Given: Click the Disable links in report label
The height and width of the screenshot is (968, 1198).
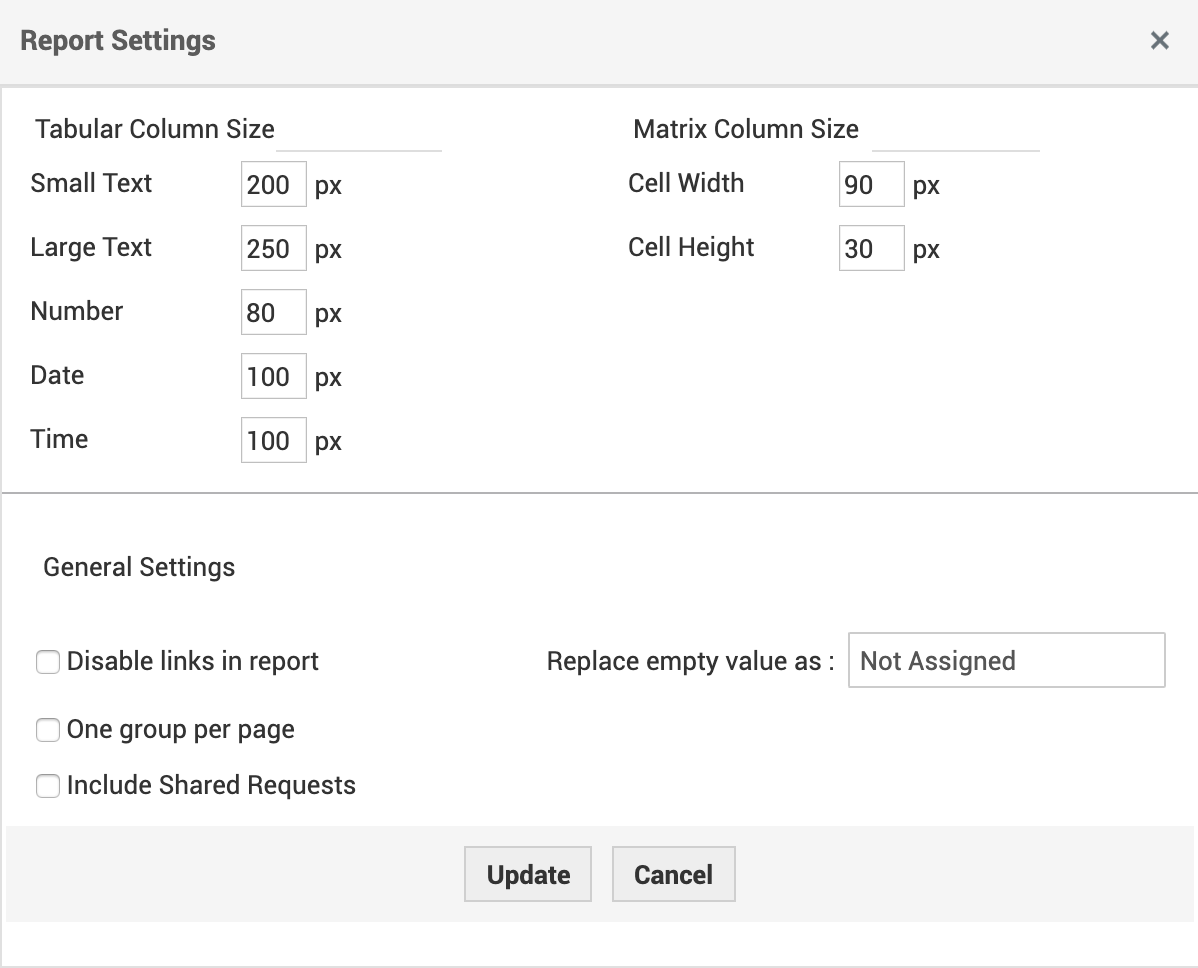Looking at the screenshot, I should tap(193, 662).
